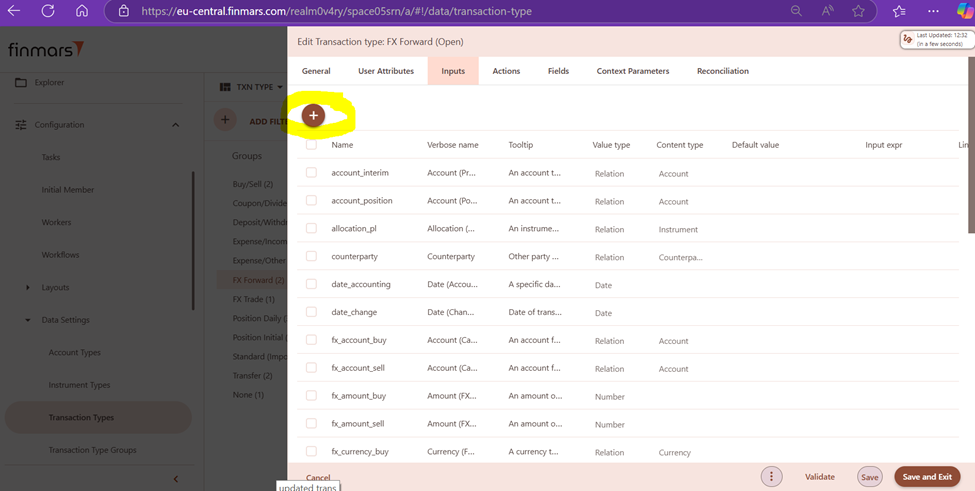Go back in browser history
This screenshot has width=975, height=491.
(x=14, y=11)
